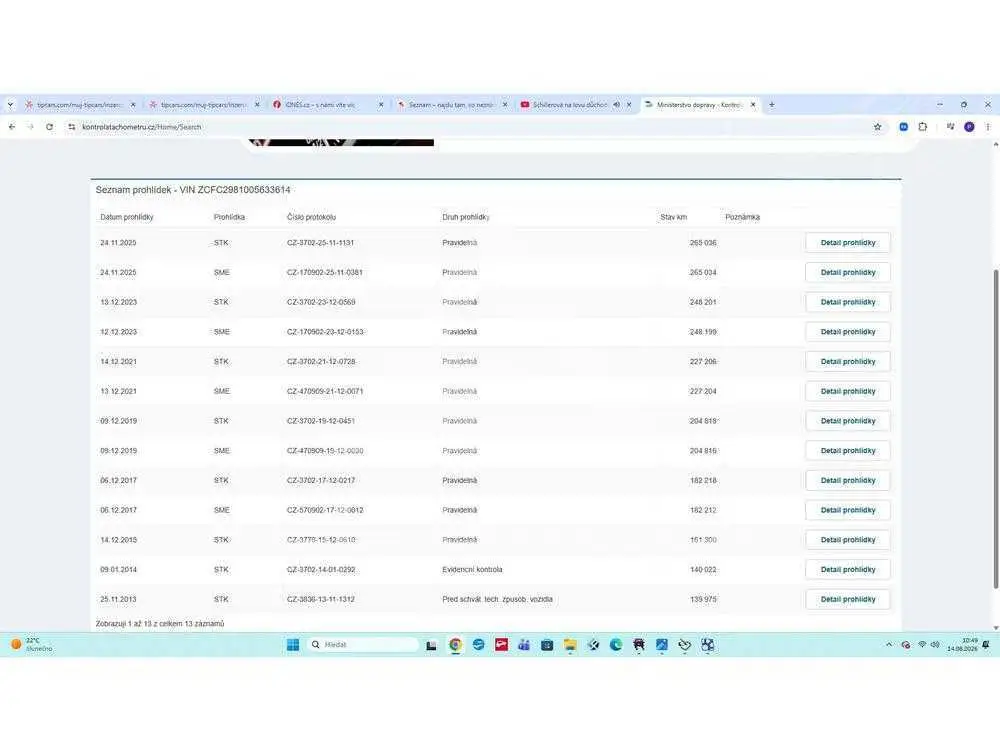Screen dimensions: 1000x750
Task: Reload the page with the refresh icon
Action: [x=49, y=127]
